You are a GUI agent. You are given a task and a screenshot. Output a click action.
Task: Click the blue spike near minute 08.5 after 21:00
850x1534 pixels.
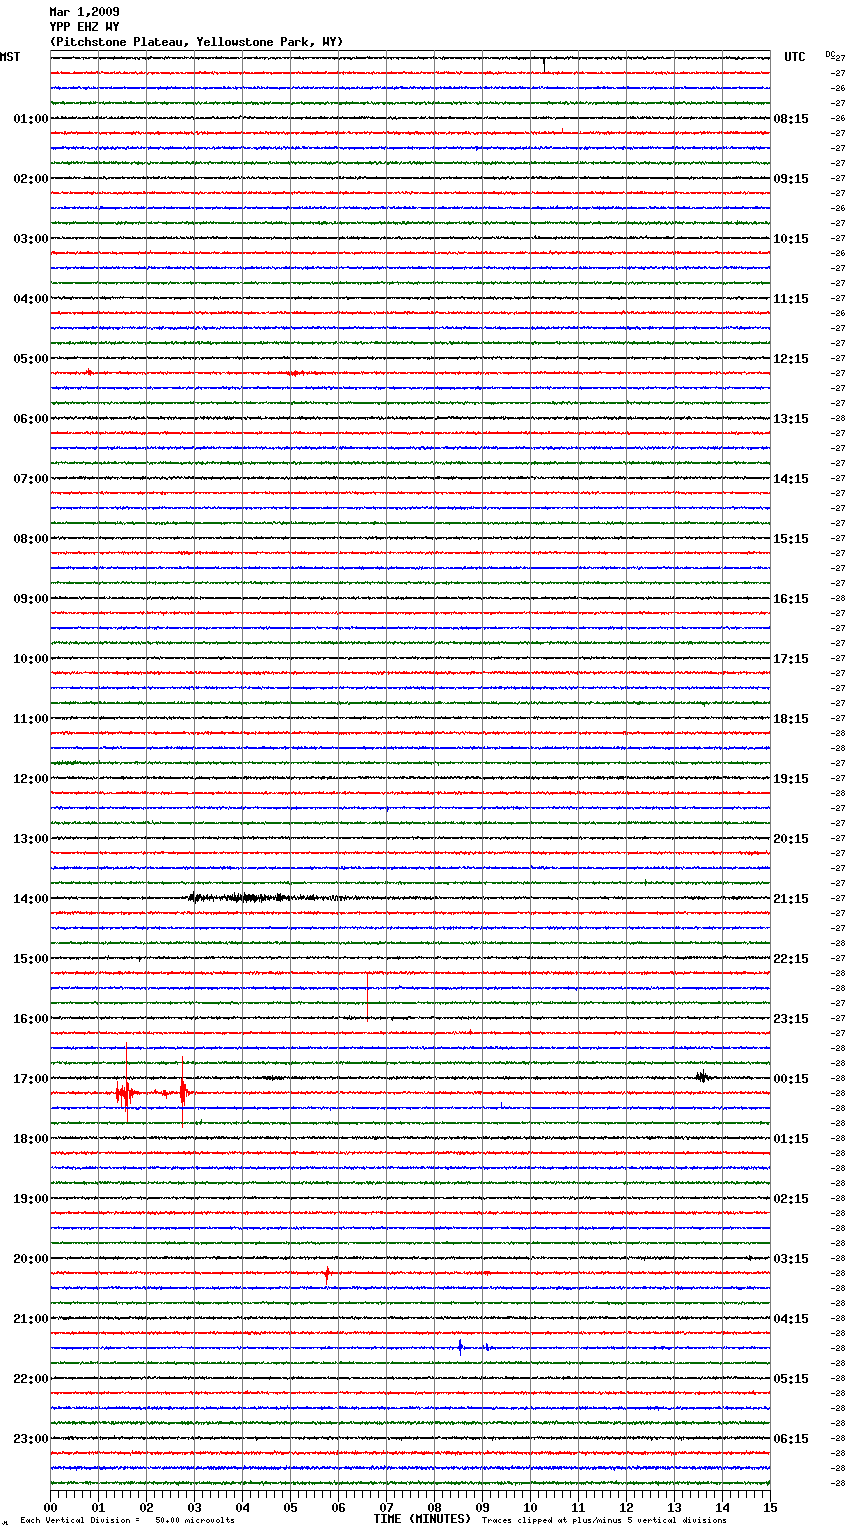[460, 1347]
